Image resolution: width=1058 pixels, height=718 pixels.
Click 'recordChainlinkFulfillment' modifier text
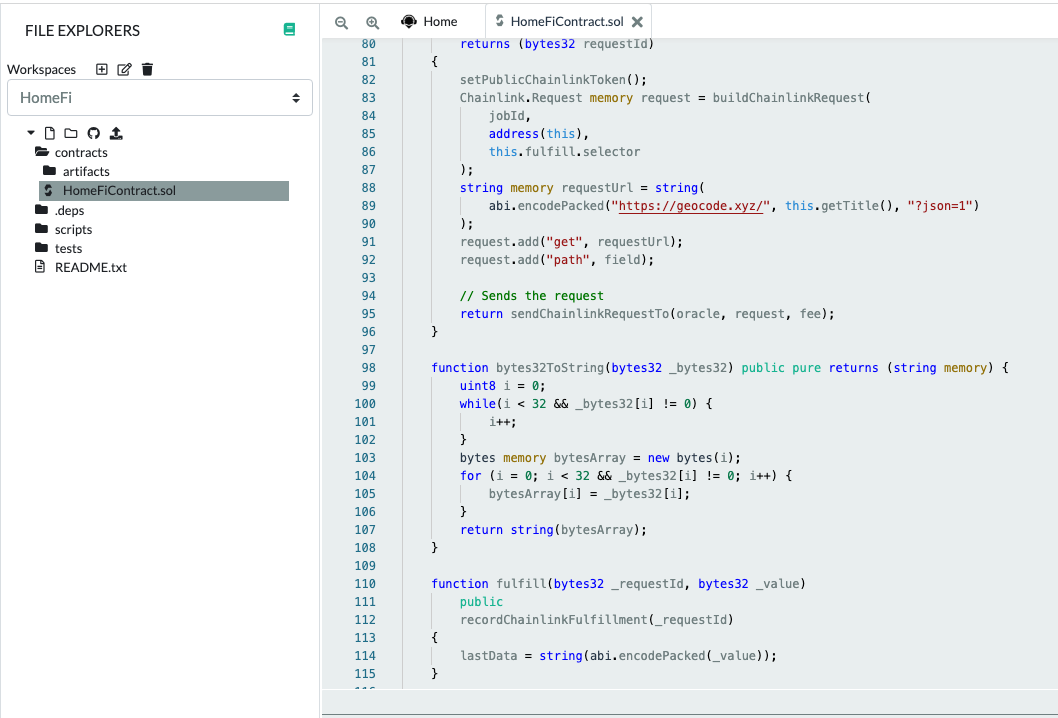click(x=554, y=619)
